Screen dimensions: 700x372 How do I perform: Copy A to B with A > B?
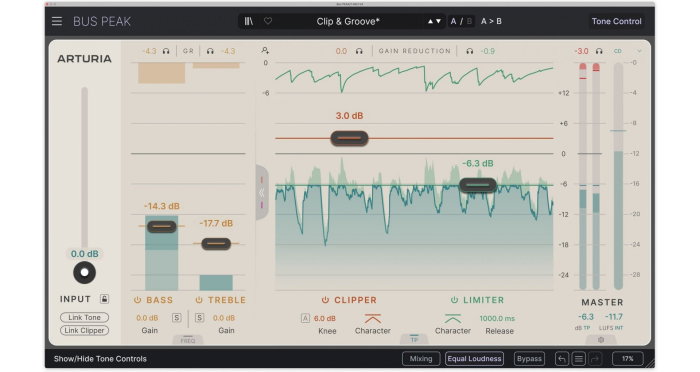click(491, 21)
